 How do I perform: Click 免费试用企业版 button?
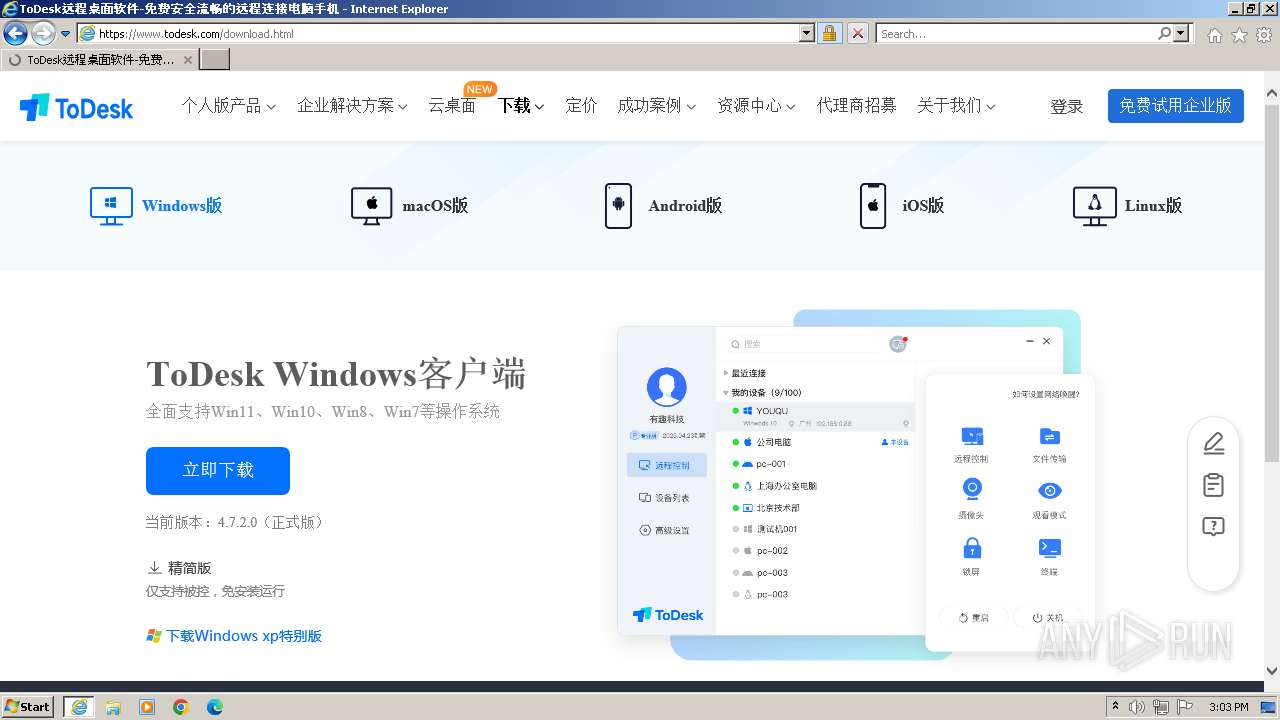pos(1176,106)
